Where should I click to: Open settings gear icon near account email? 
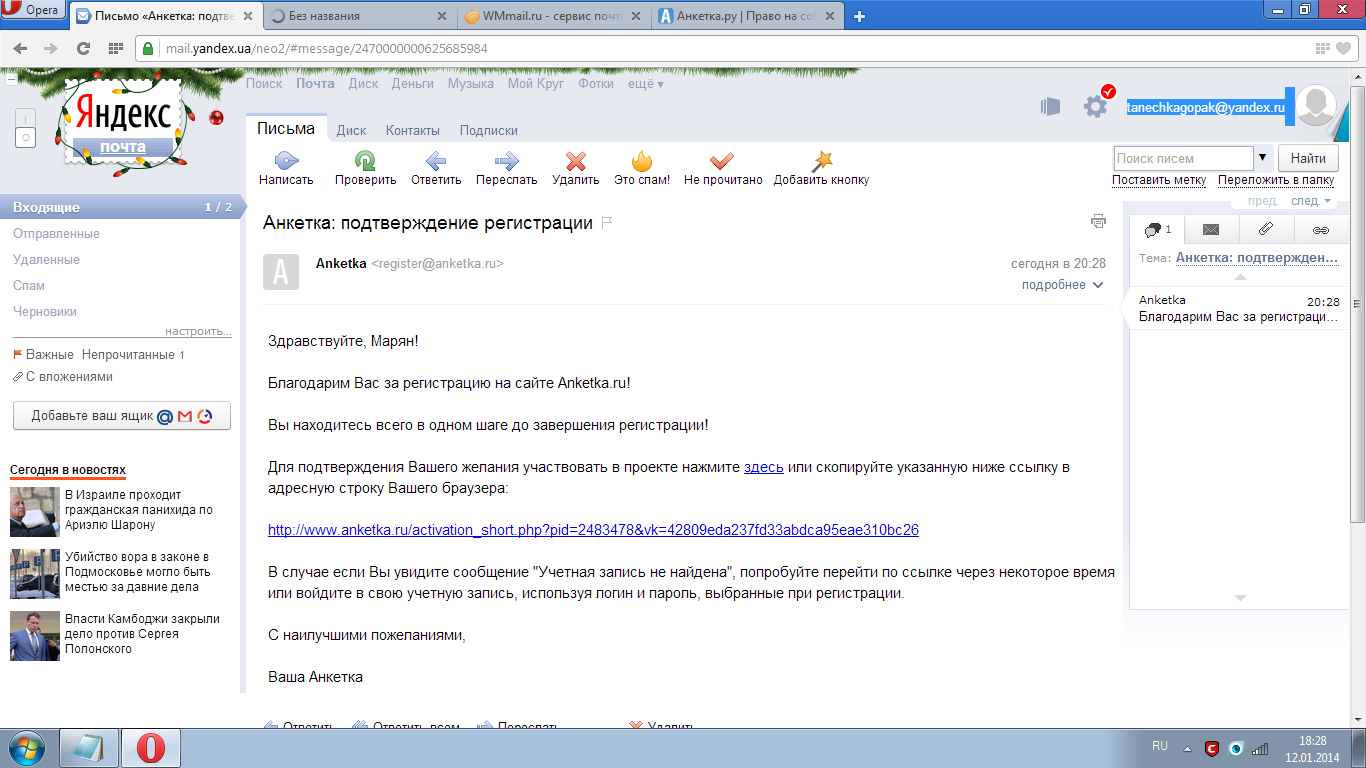coord(1097,105)
